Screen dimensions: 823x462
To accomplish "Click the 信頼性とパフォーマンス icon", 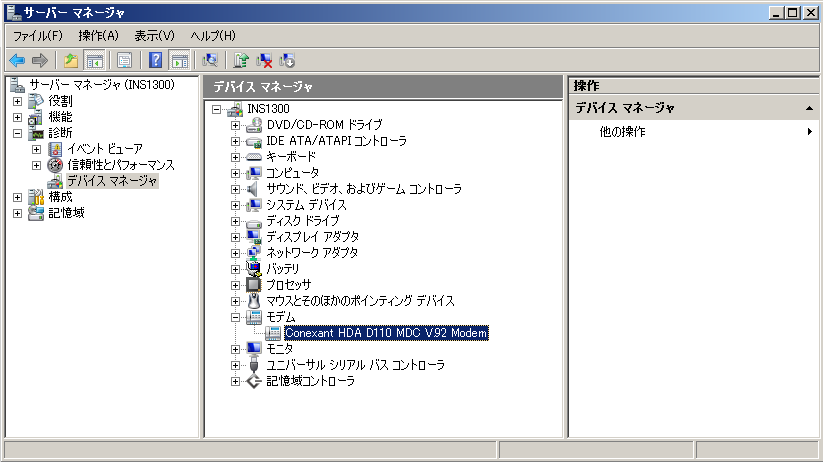I will pyautogui.click(x=55, y=165).
